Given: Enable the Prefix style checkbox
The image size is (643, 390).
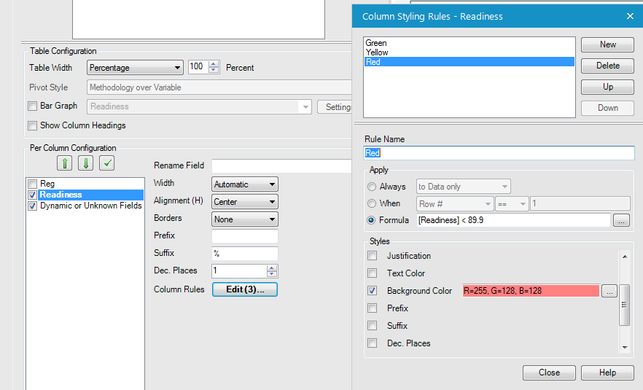Looking at the screenshot, I should 372,308.
